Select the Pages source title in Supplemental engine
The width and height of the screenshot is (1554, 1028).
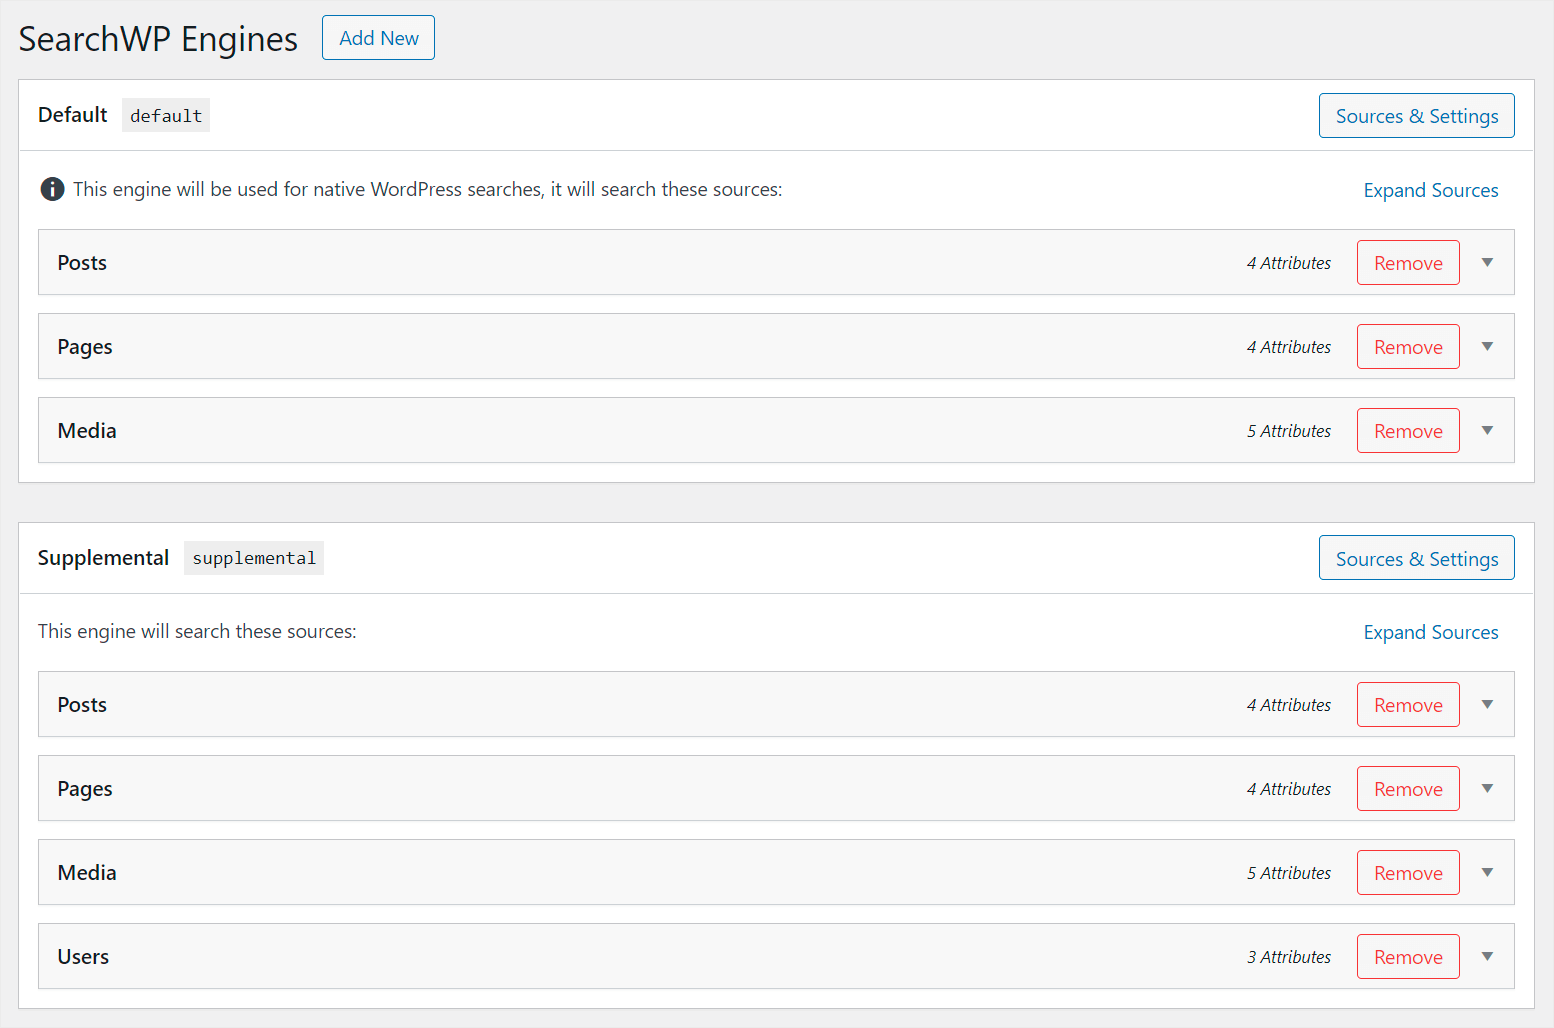85,789
